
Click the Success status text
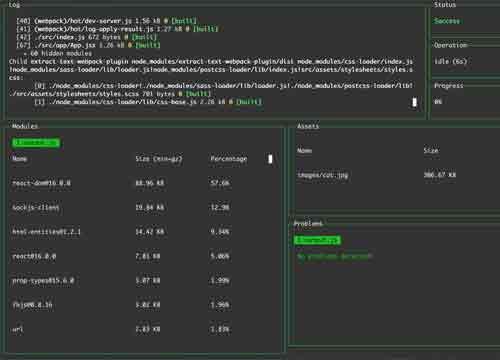tap(447, 21)
